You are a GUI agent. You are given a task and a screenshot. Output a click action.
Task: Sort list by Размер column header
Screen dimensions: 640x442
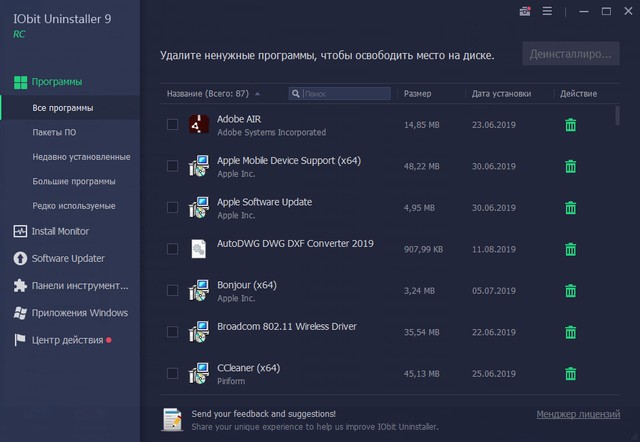tap(417, 94)
